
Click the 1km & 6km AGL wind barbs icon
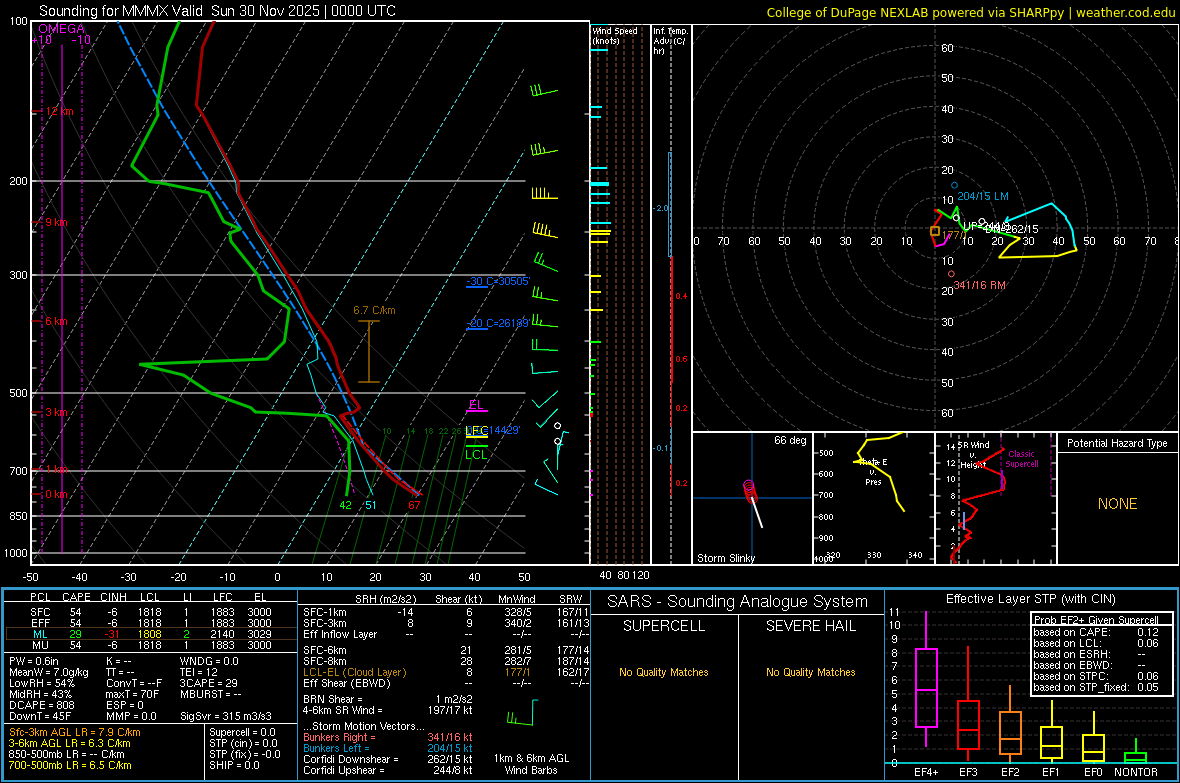point(523,713)
